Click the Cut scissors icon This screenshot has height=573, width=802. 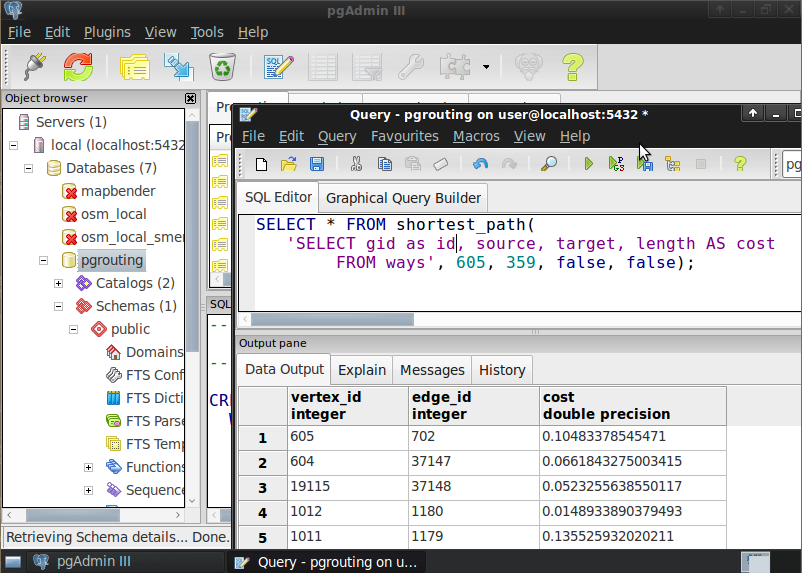click(x=356, y=164)
